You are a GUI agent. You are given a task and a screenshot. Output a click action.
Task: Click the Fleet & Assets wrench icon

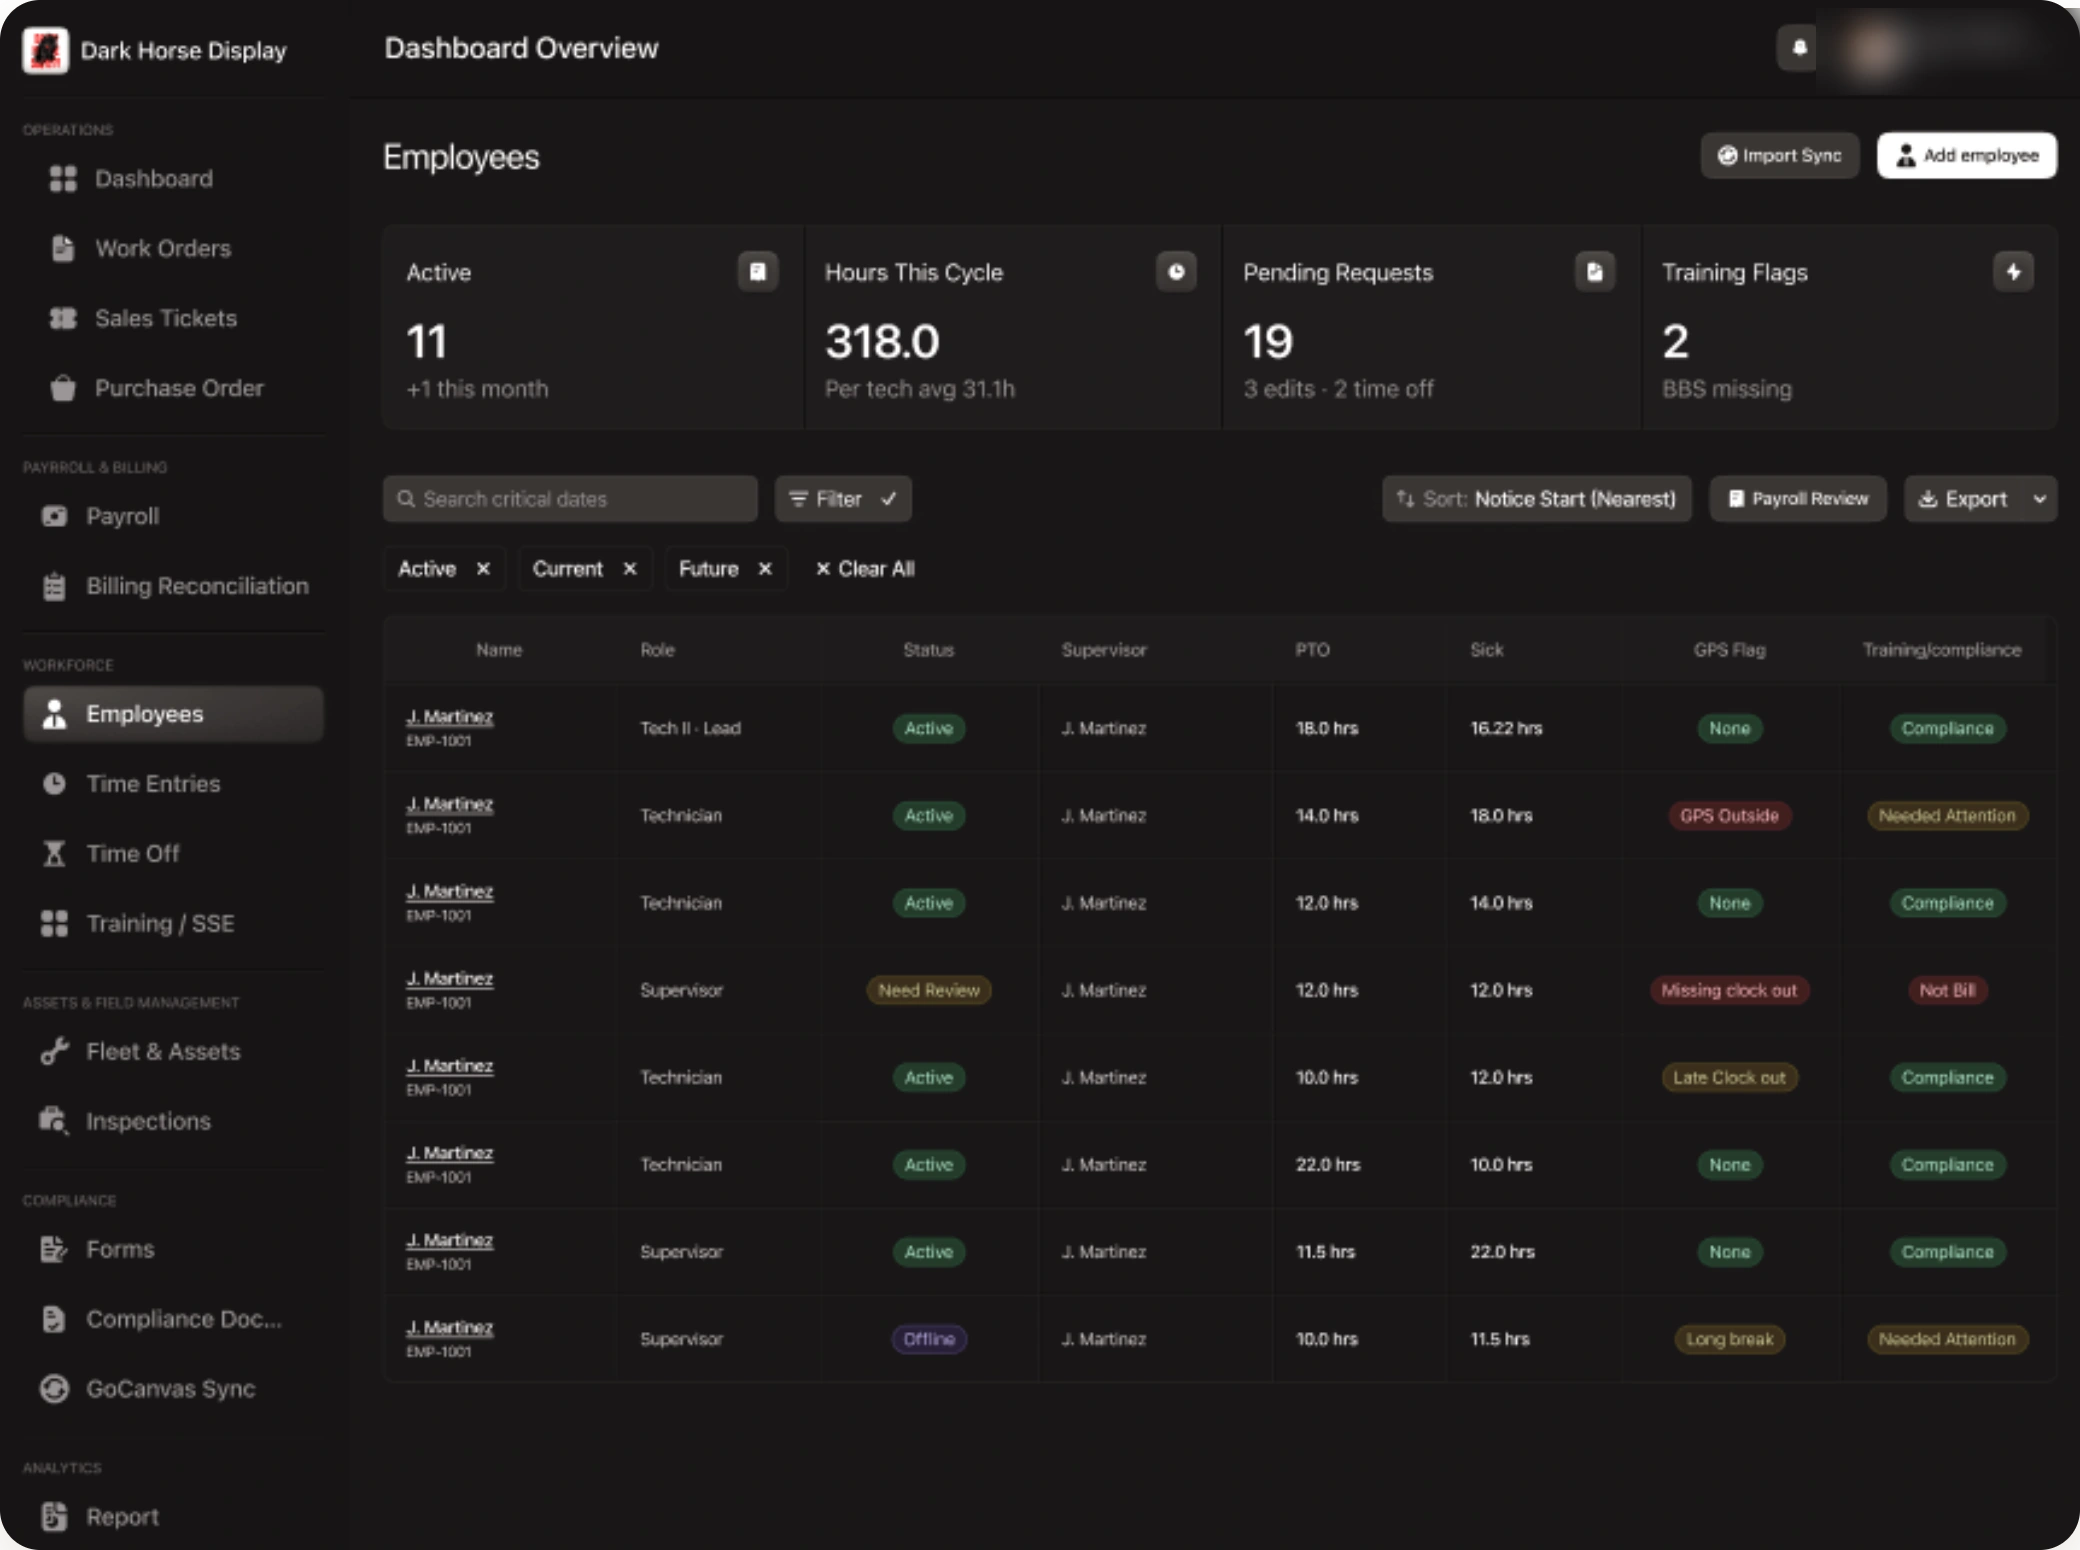pos(54,1052)
